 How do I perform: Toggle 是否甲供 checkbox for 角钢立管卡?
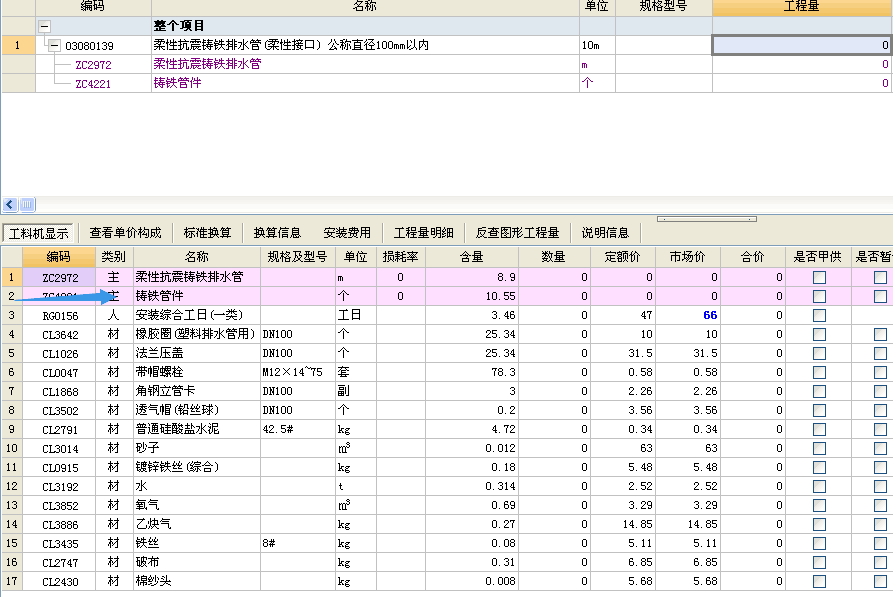[x=819, y=391]
